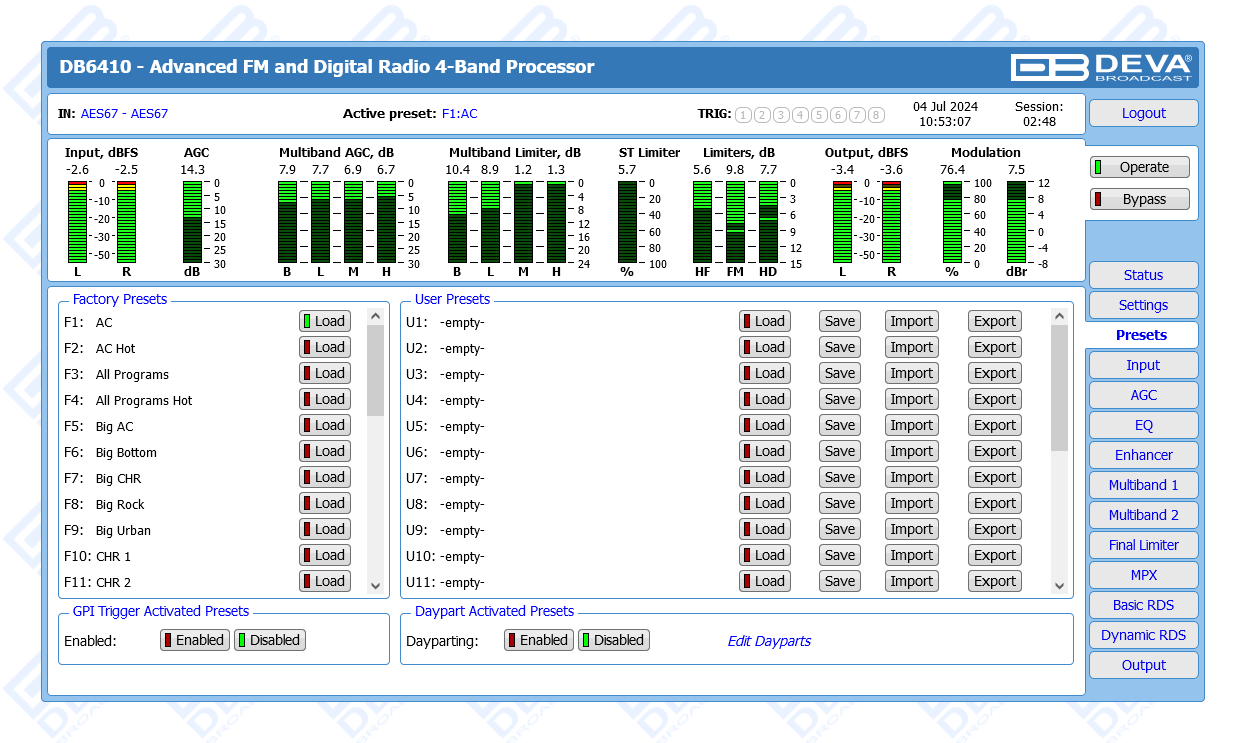
Task: Disable Dayparting activated presets
Action: click(614, 640)
